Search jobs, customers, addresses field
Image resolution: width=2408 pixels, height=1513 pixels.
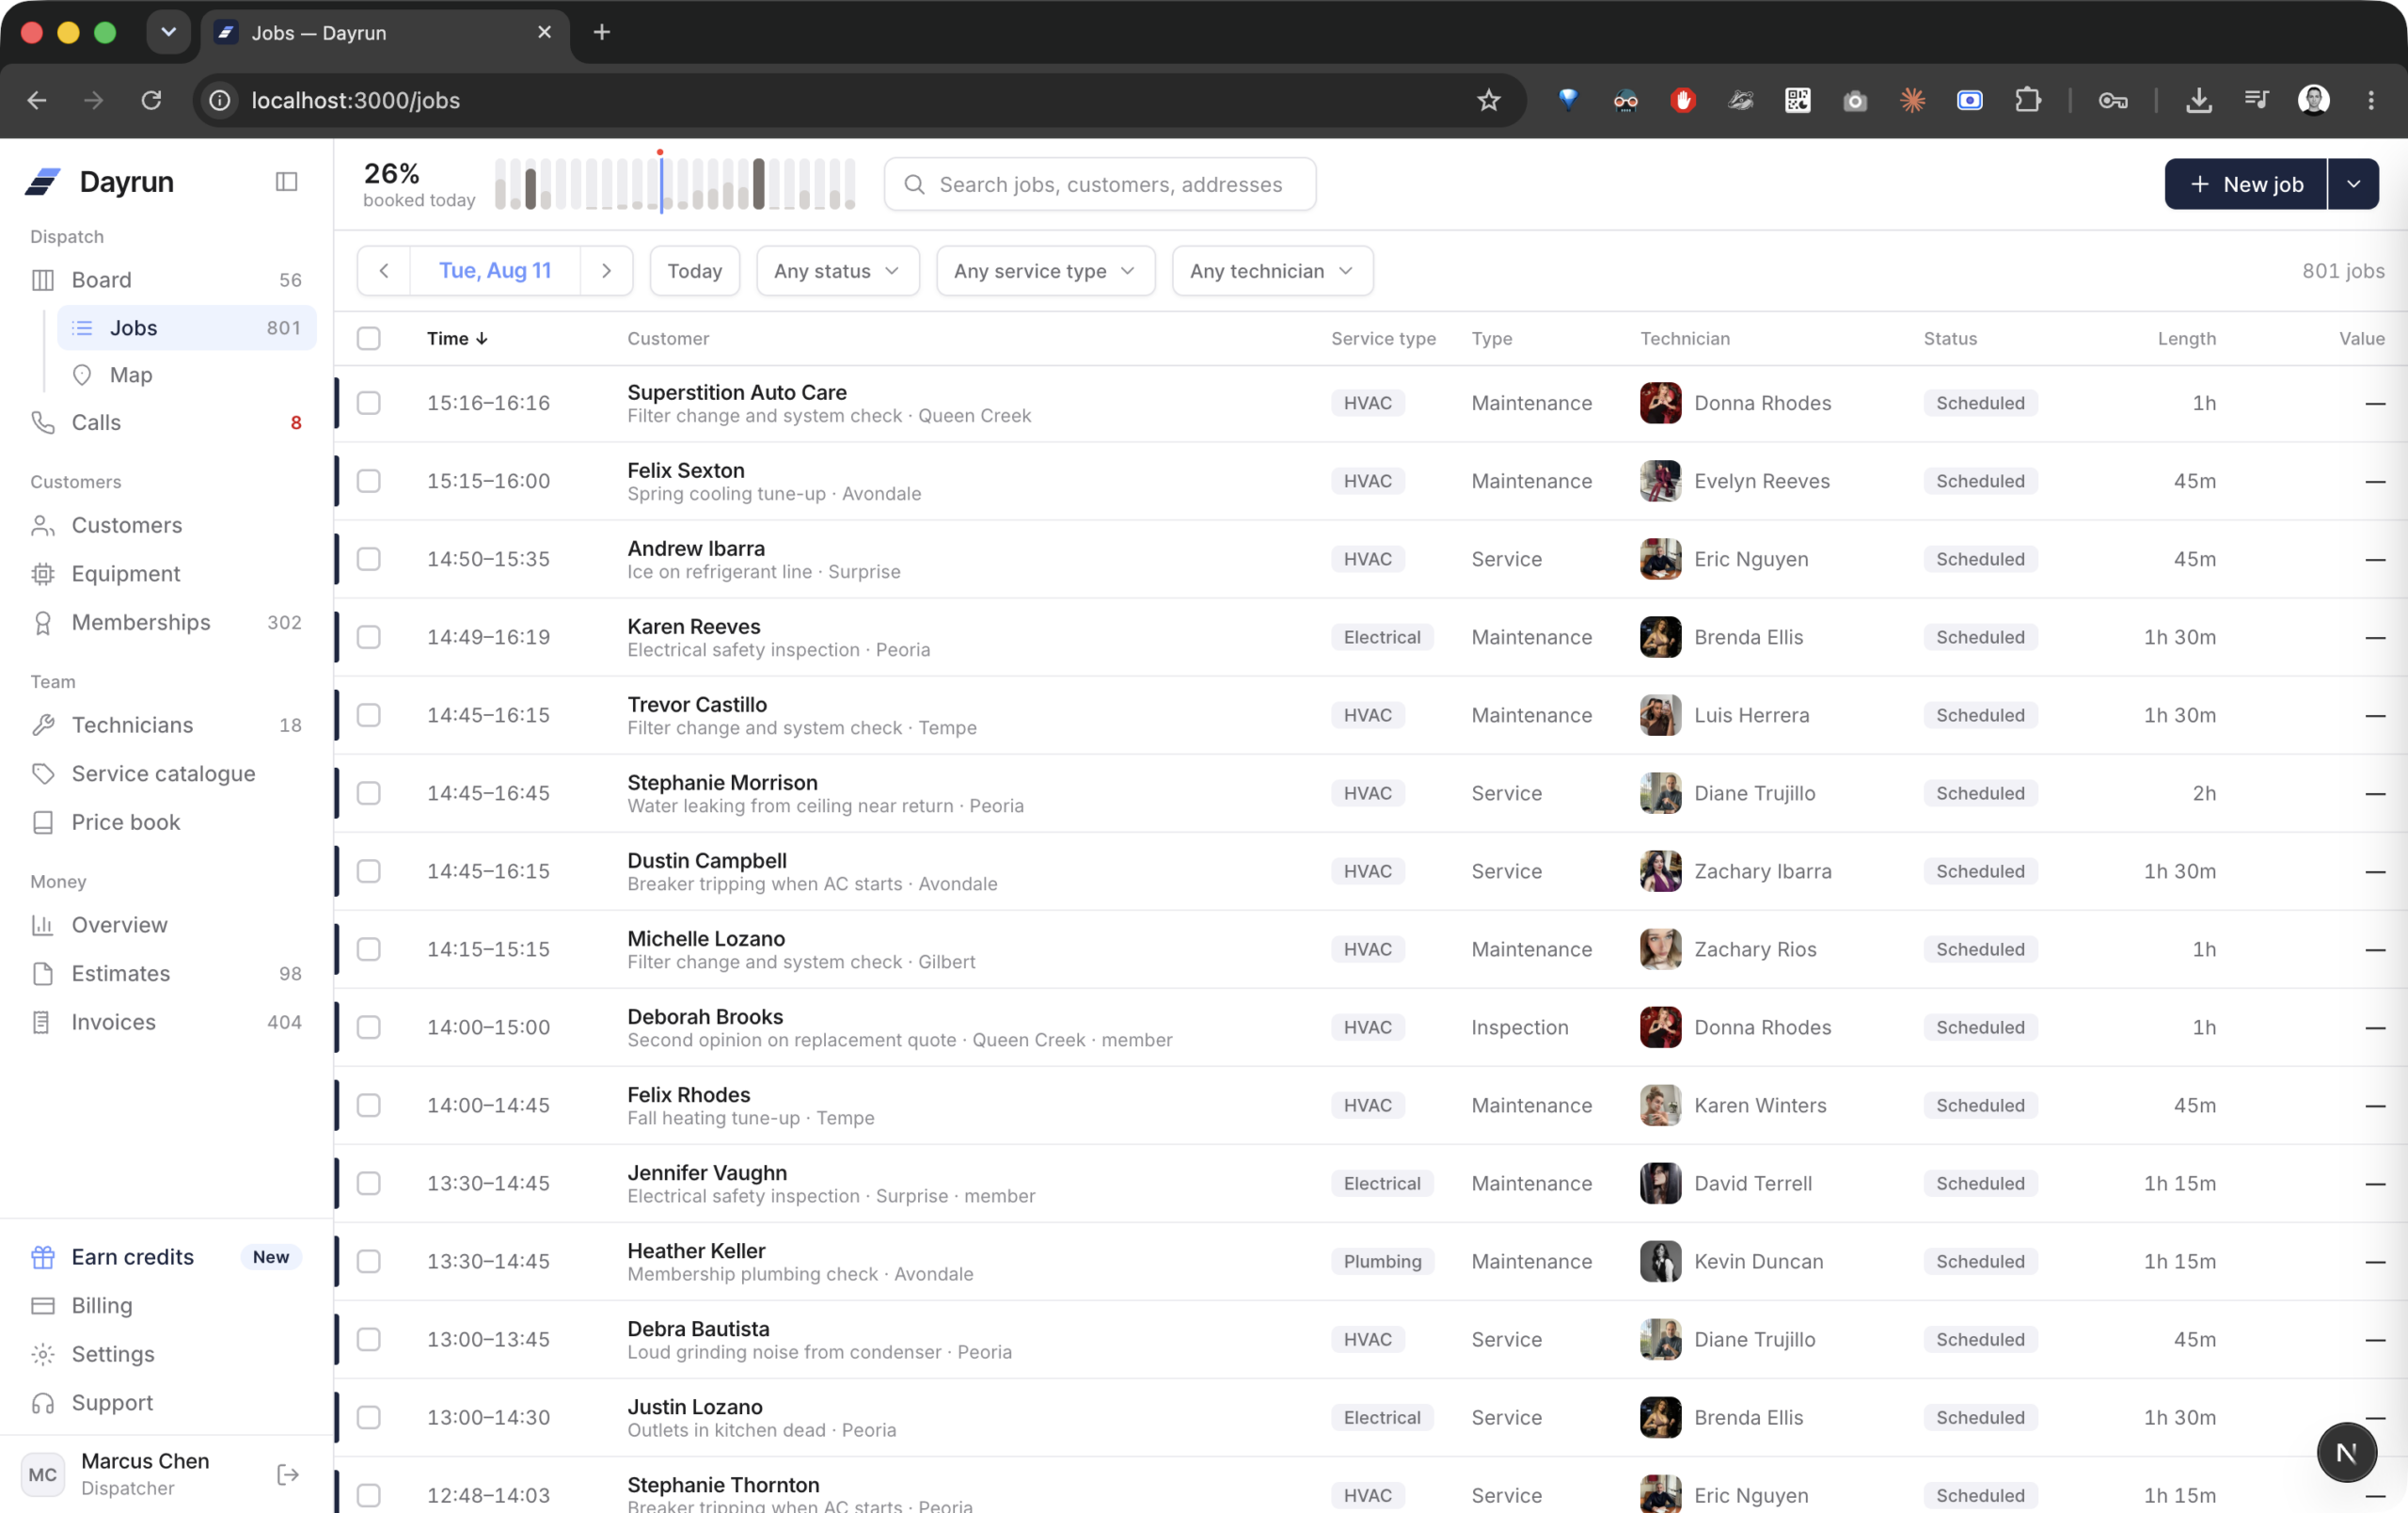1099,184
